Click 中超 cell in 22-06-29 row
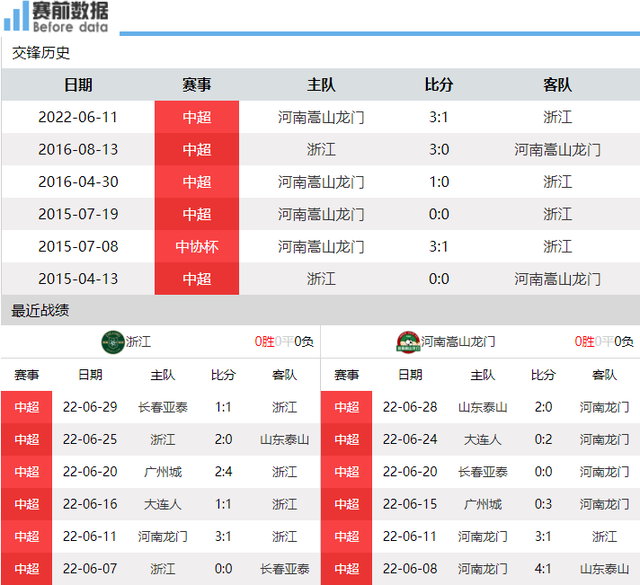640x585 pixels. (27, 407)
